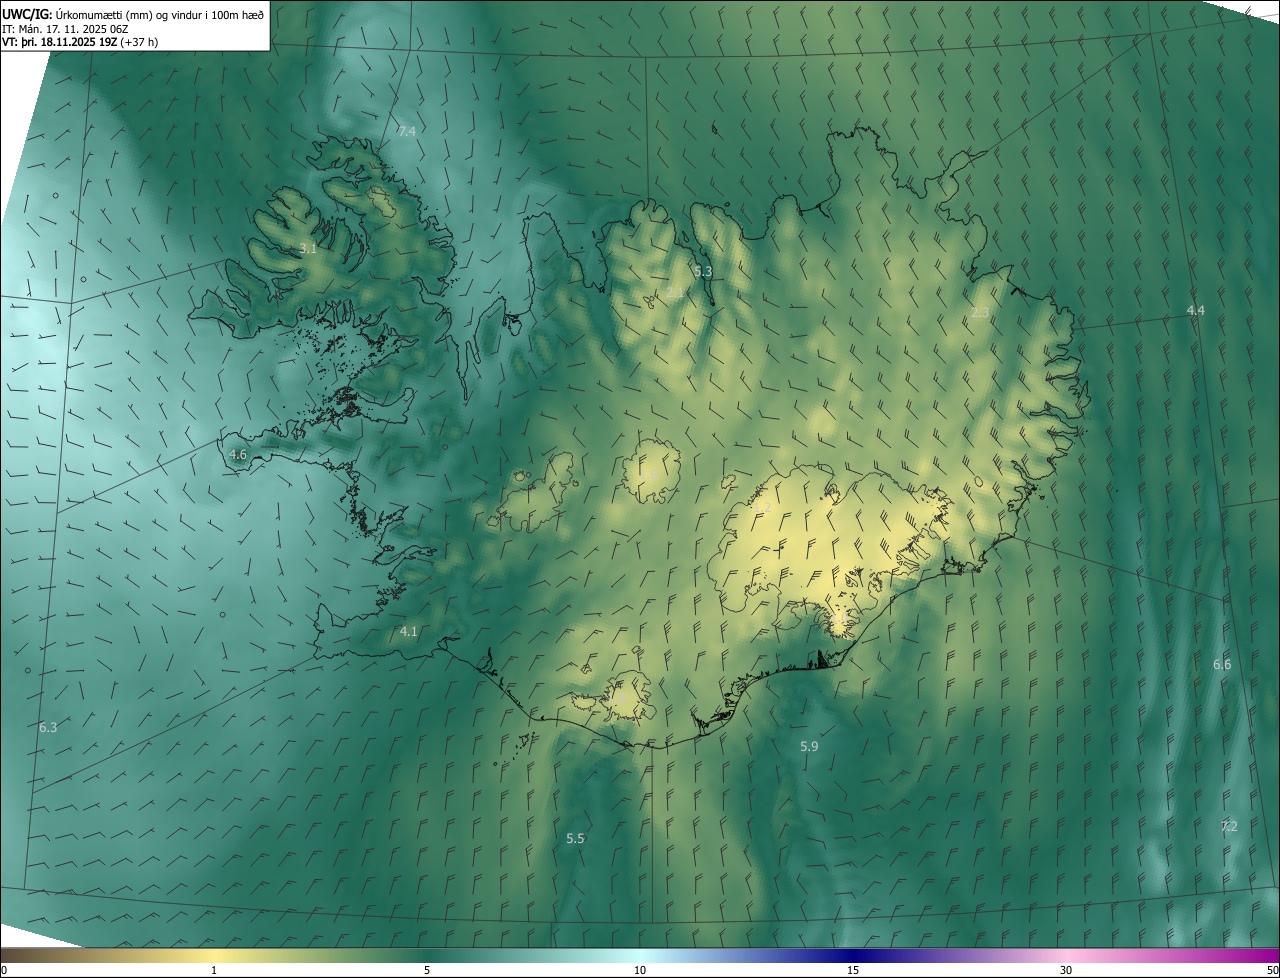Click the title 'UWC/IG: Úrkomumætti (mm) og vindur í 100m hæð'
Image resolution: width=1280 pixels, height=978 pixels.
pyautogui.click(x=133, y=13)
